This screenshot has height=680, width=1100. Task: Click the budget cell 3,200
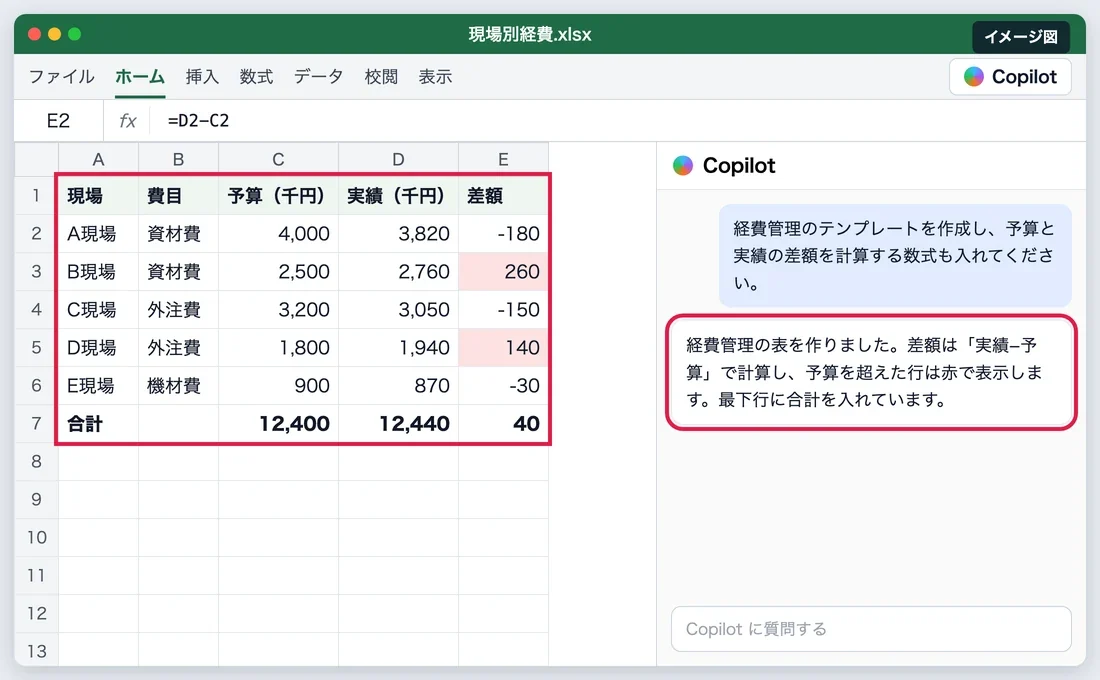point(279,309)
